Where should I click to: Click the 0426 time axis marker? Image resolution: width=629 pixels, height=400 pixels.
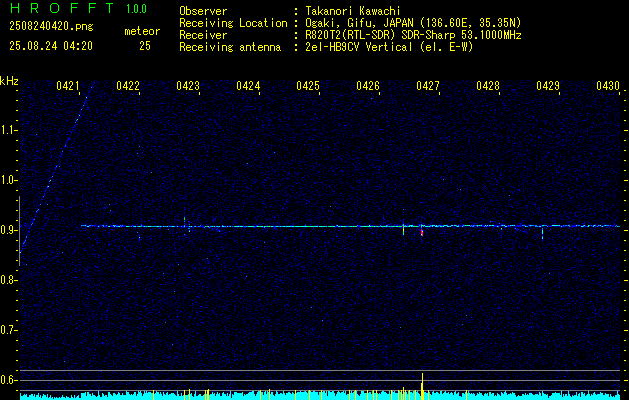[368, 86]
